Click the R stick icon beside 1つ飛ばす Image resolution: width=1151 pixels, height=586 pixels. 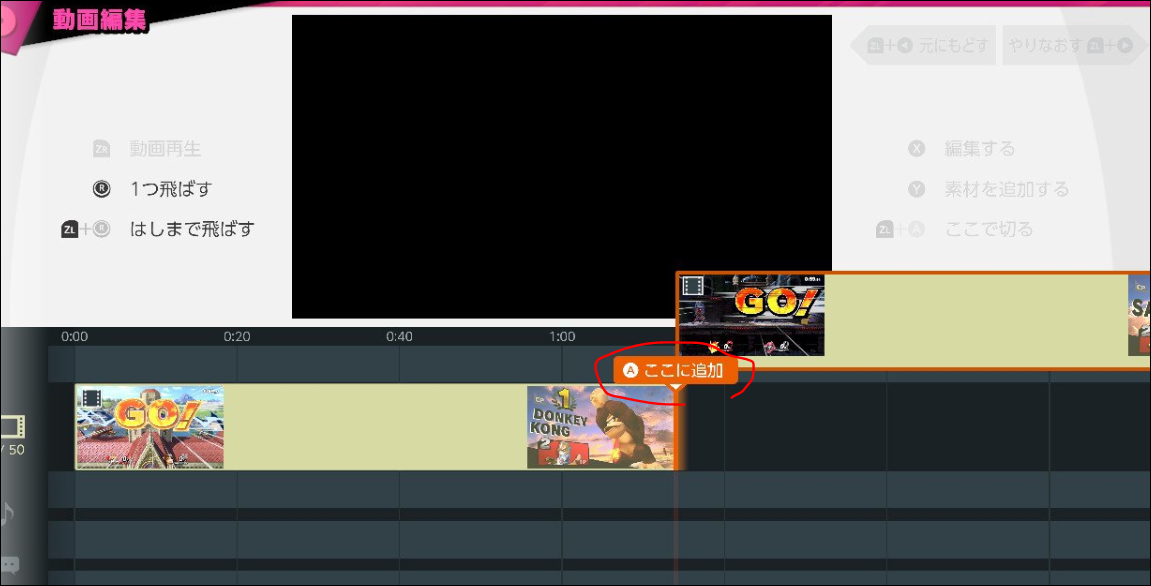point(101,189)
